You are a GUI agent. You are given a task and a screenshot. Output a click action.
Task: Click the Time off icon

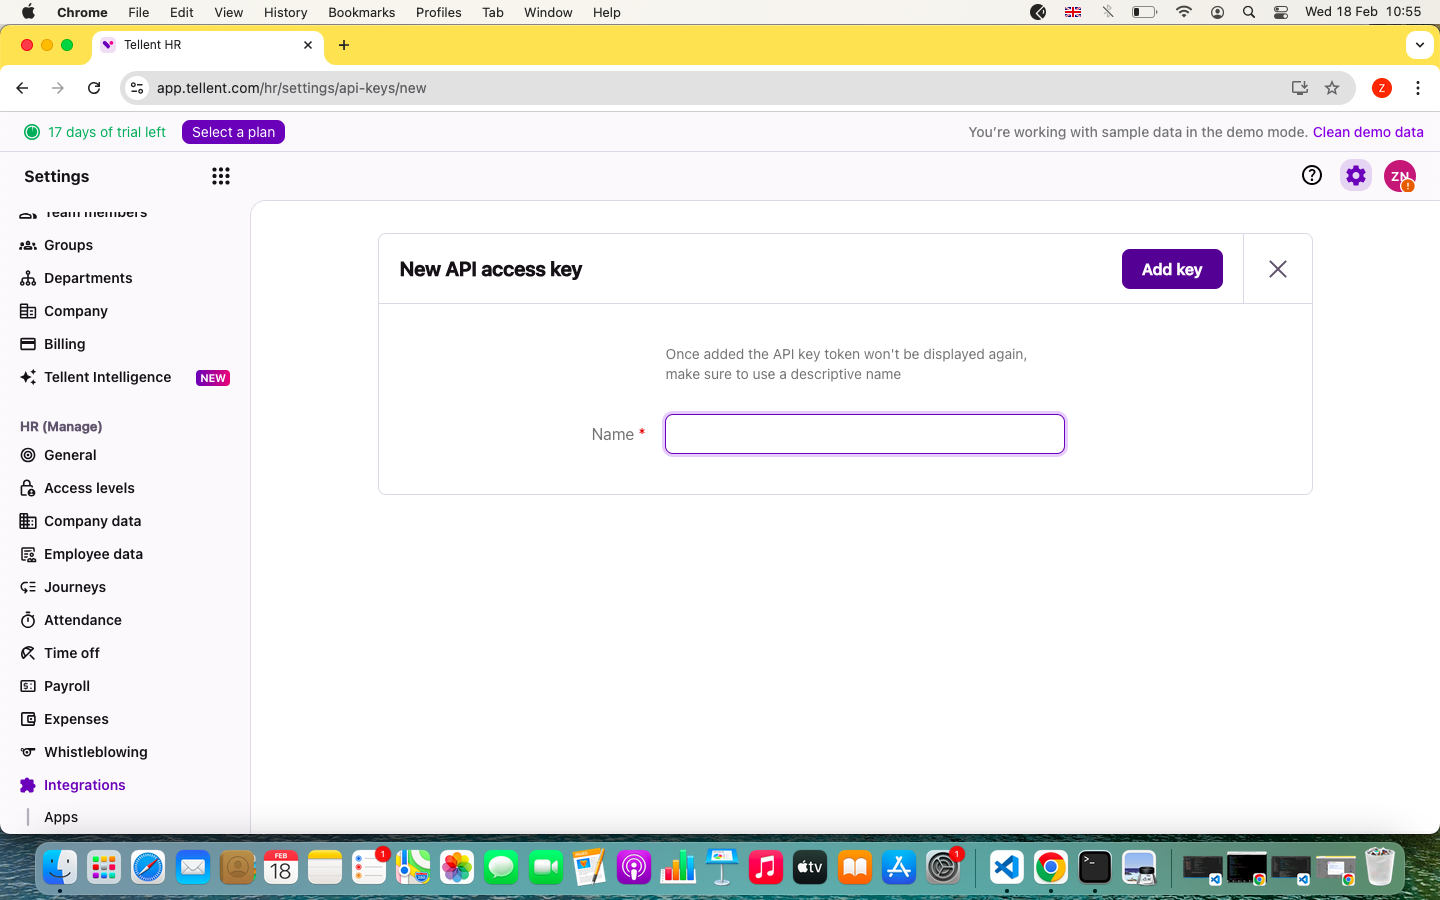(x=28, y=653)
